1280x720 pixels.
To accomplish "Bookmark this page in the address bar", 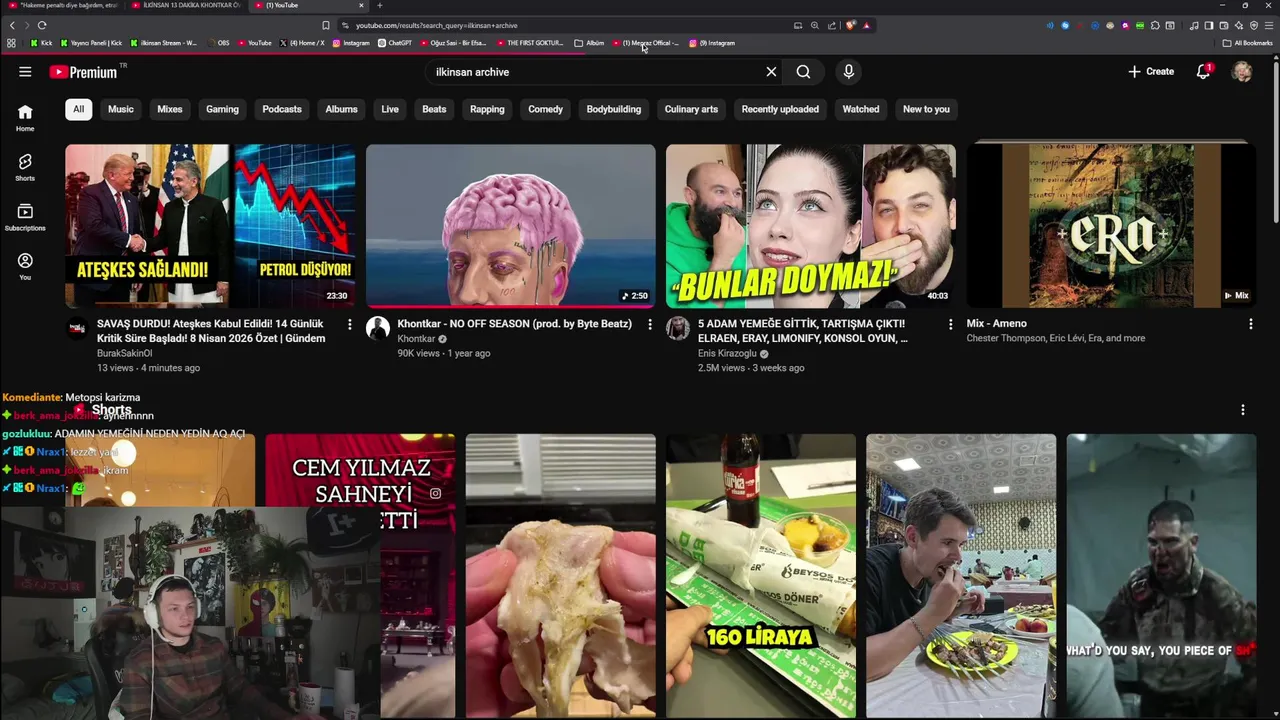I will point(326,25).
